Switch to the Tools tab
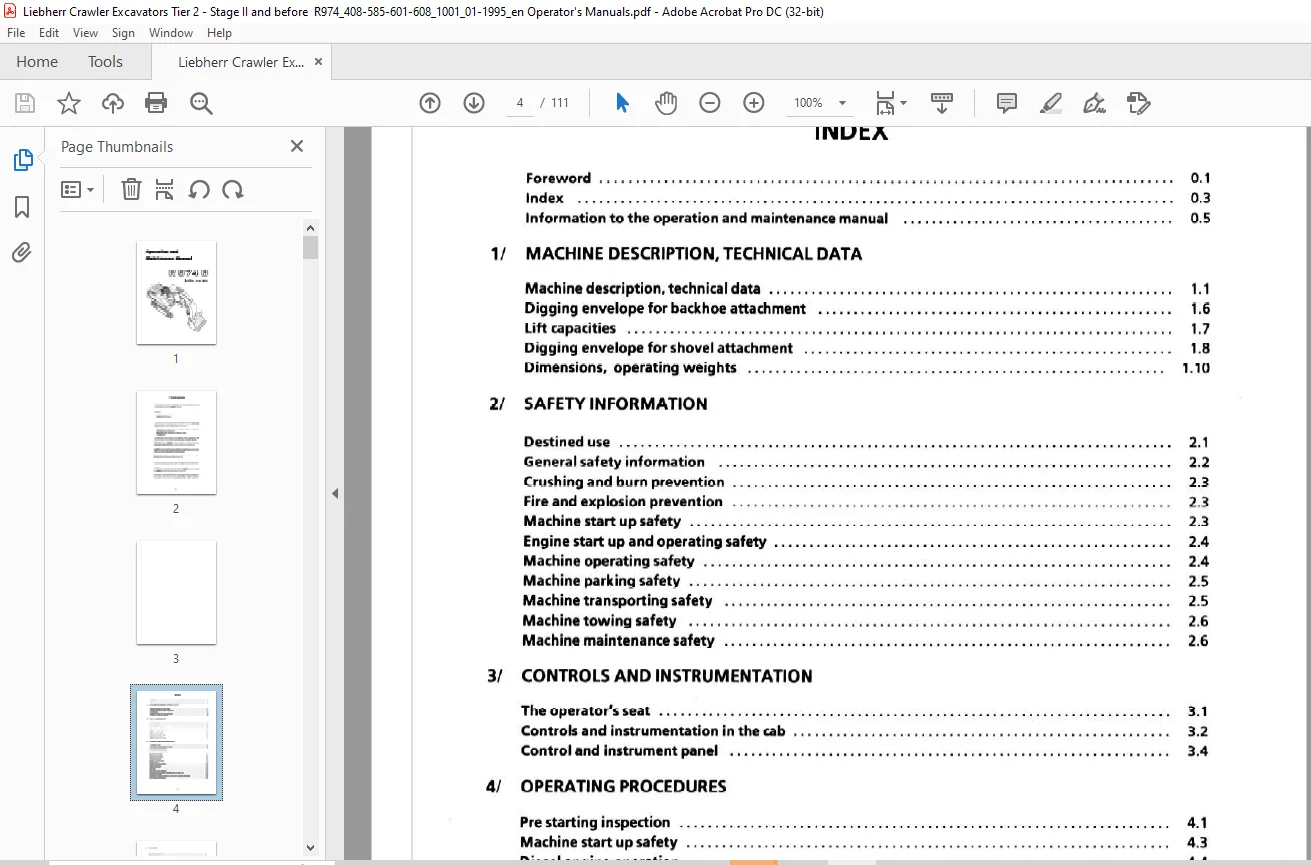This screenshot has height=865, width=1311. point(105,62)
